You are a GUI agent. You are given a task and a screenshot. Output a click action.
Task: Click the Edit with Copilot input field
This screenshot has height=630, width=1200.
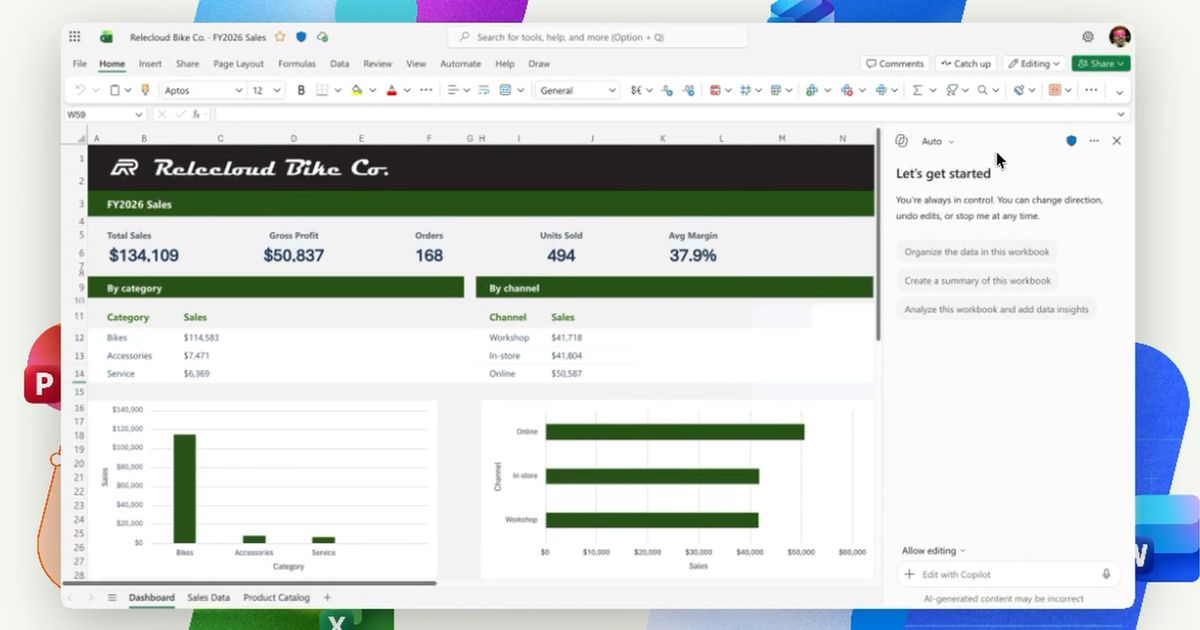pos(1007,575)
